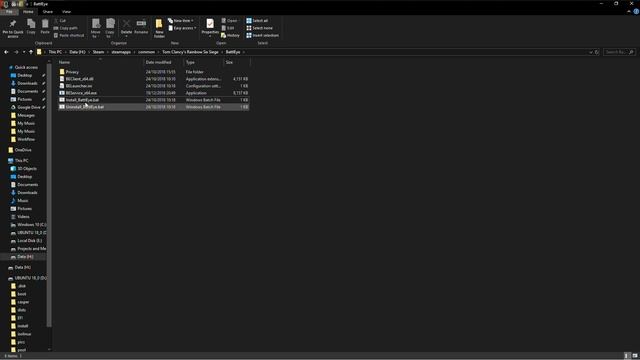640x360 pixels.
Task: Select Quick access in navigation pane
Action: point(26,67)
